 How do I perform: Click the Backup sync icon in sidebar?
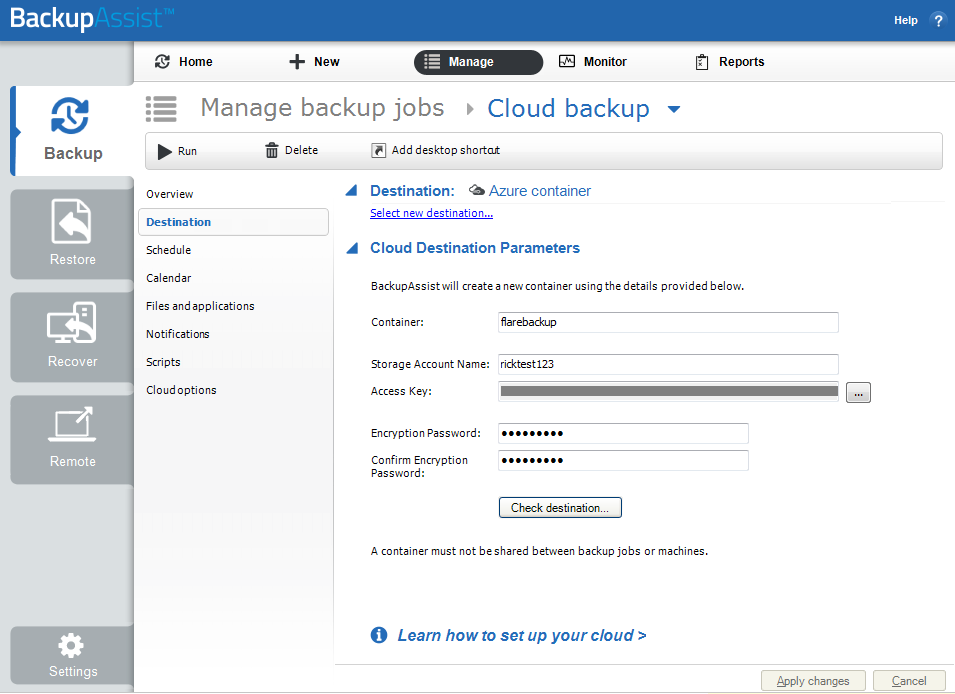70,116
